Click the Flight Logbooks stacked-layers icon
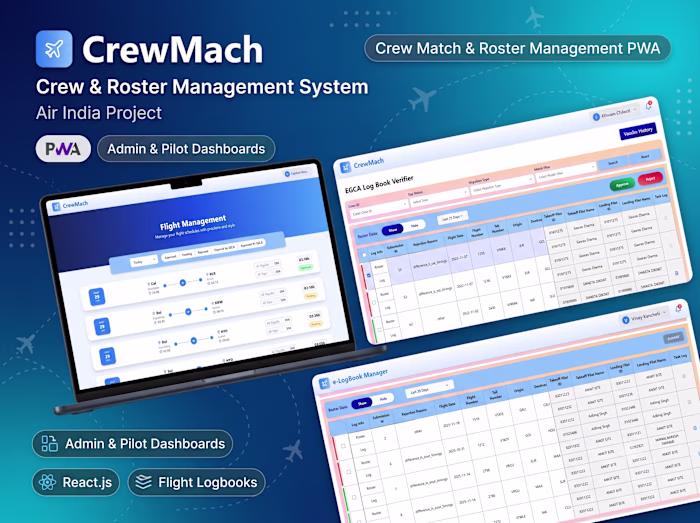This screenshot has height=523, width=700. (143, 482)
